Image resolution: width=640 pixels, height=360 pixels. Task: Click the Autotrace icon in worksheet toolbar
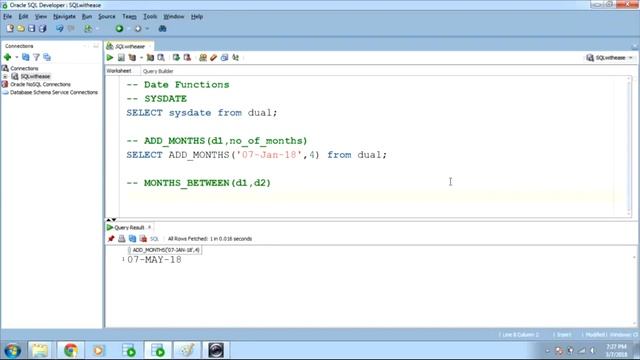150,58
